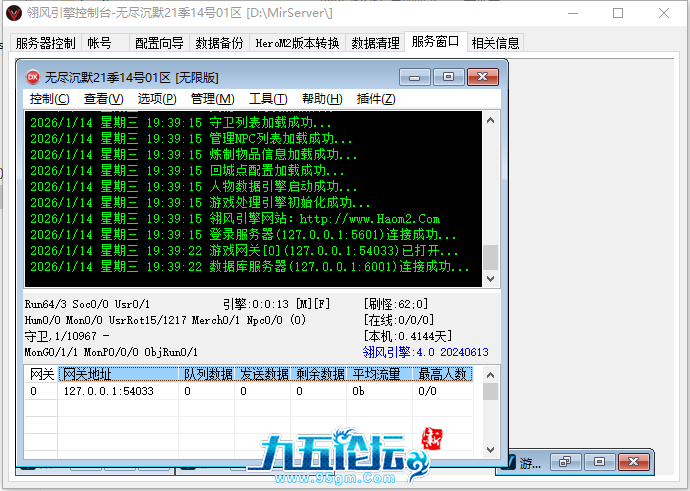Image resolution: width=690 pixels, height=491 pixels.
Task: Expand the 工具(T) menu
Action: pyautogui.click(x=267, y=99)
